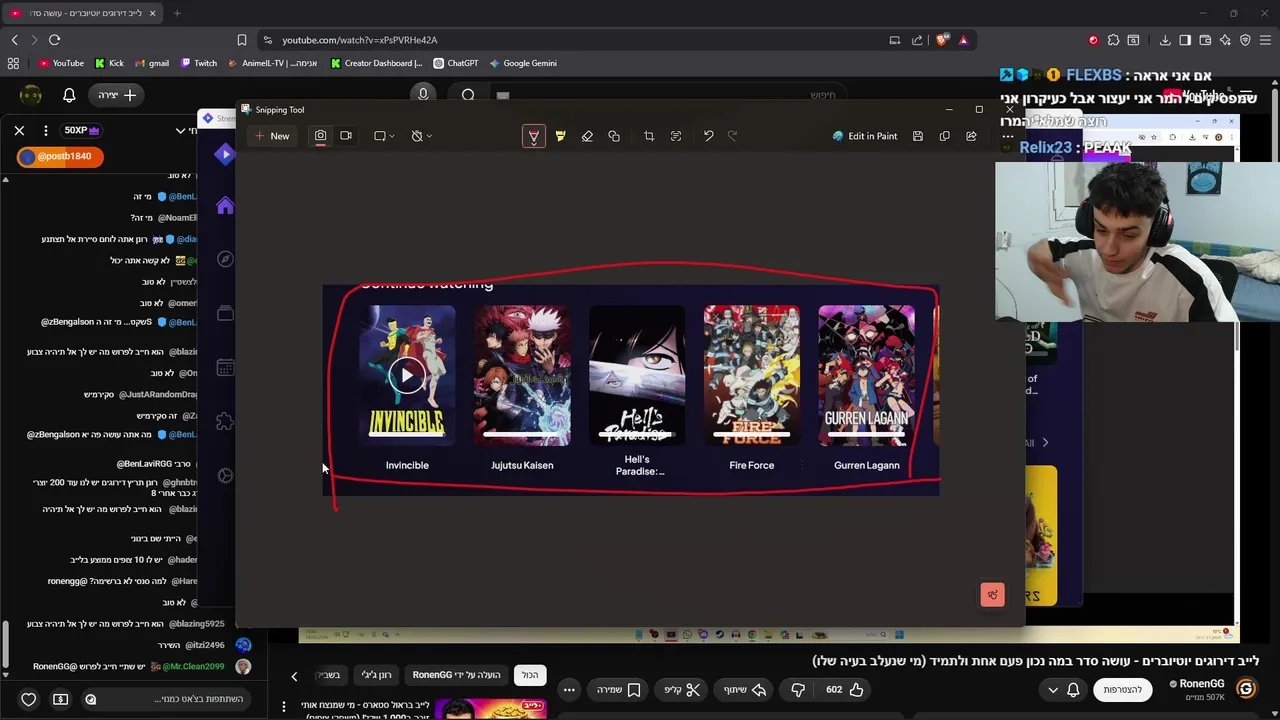Open the browser Downloads icon
This screenshot has height=720, width=1280.
(1165, 40)
